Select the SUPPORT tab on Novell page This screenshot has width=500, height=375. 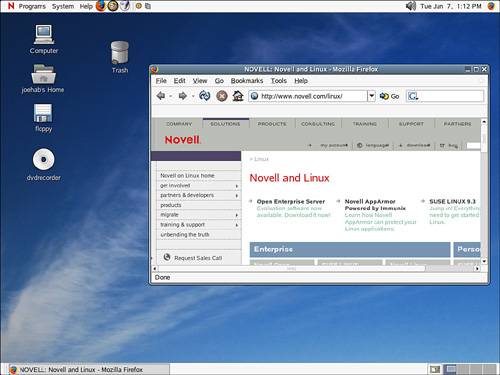click(x=411, y=124)
